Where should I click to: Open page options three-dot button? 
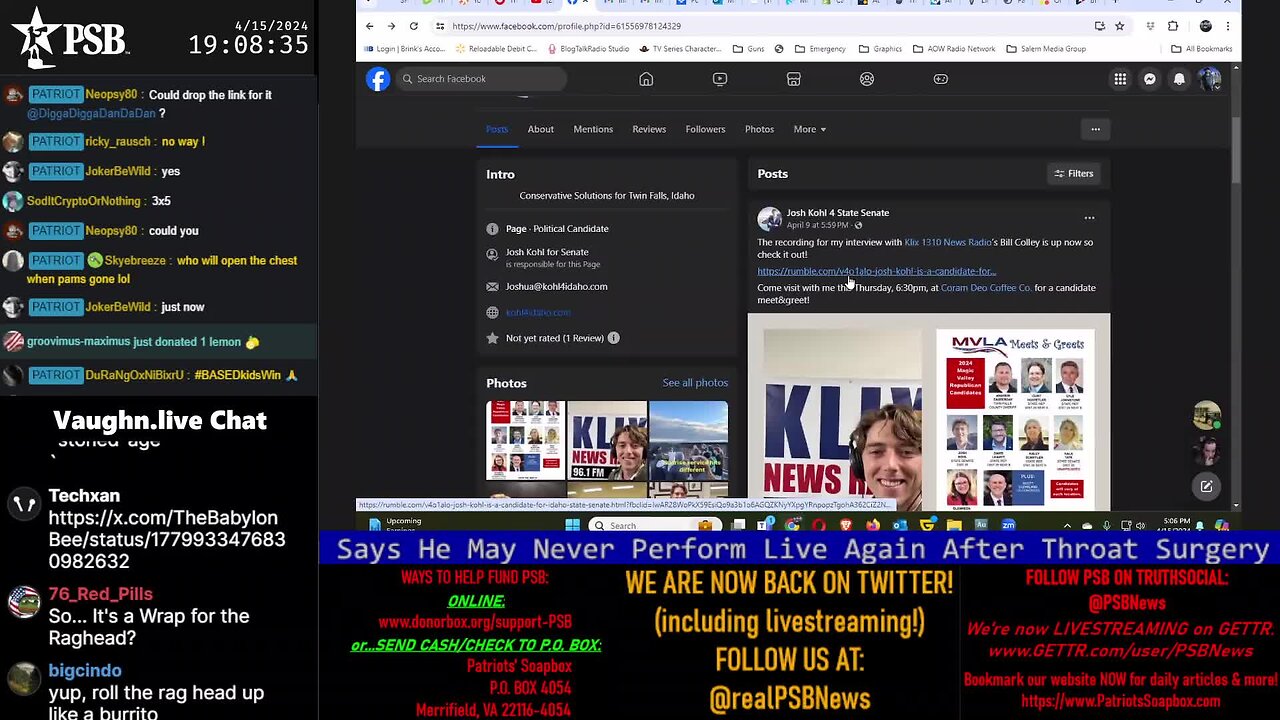(x=1095, y=129)
